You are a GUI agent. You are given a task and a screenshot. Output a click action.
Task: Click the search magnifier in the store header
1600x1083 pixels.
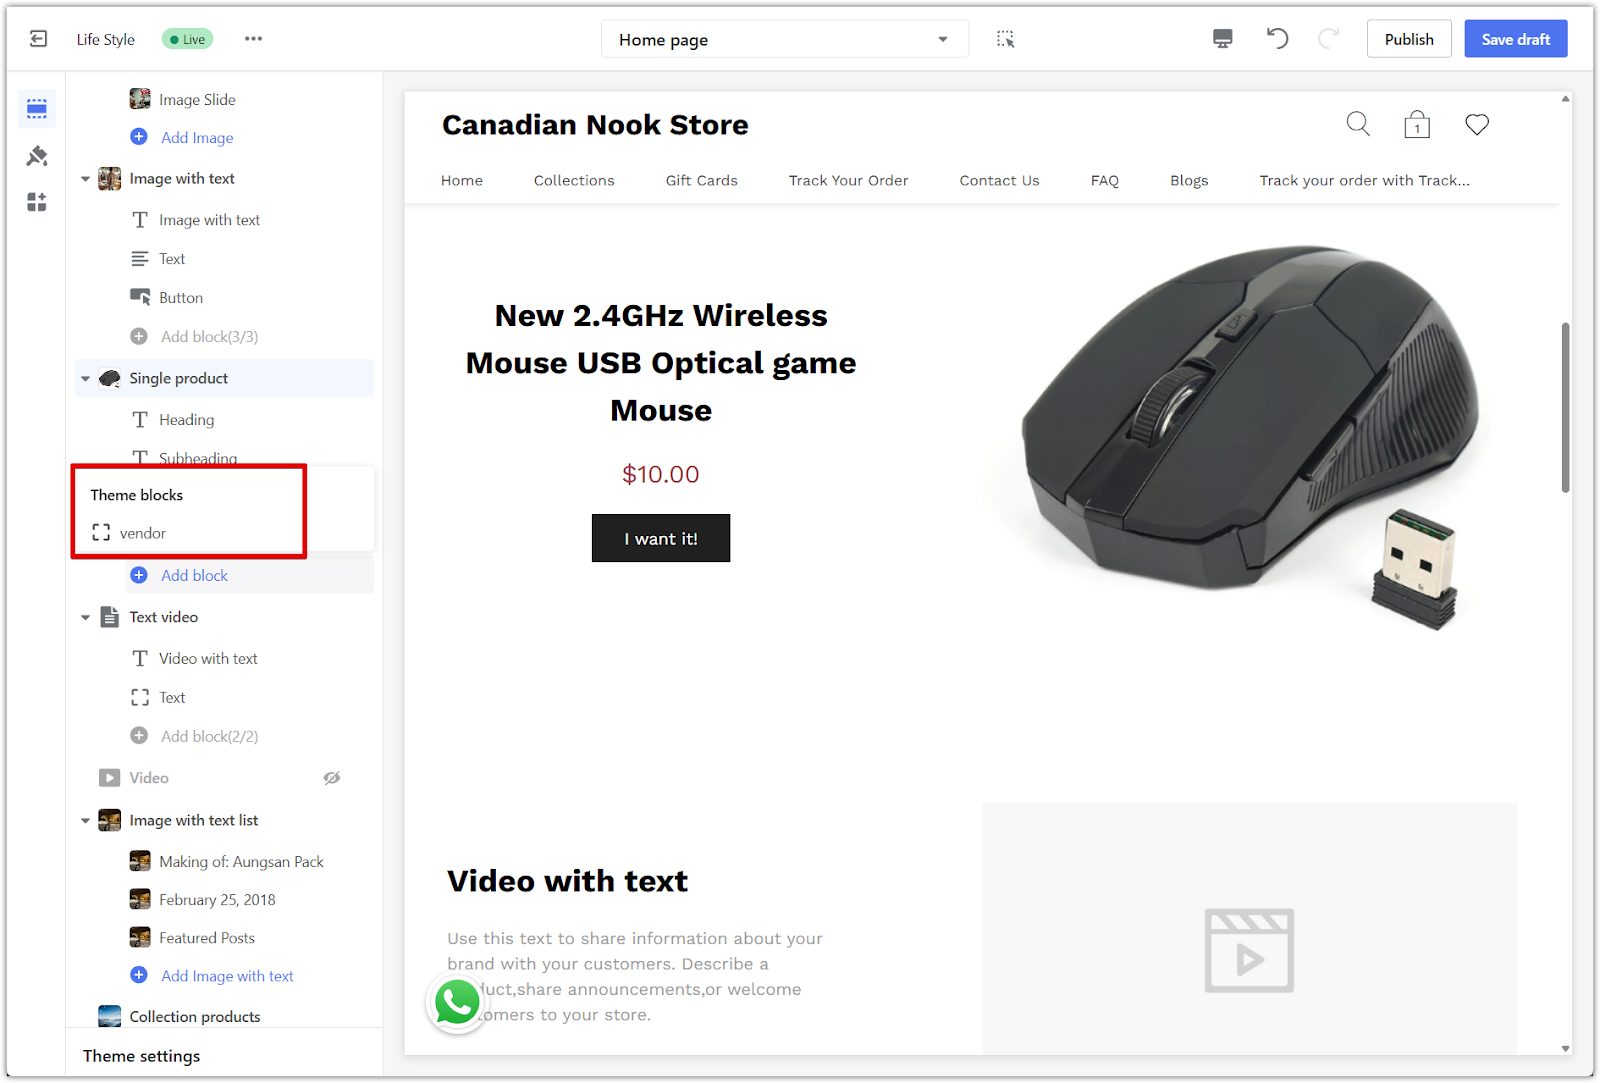(x=1358, y=124)
